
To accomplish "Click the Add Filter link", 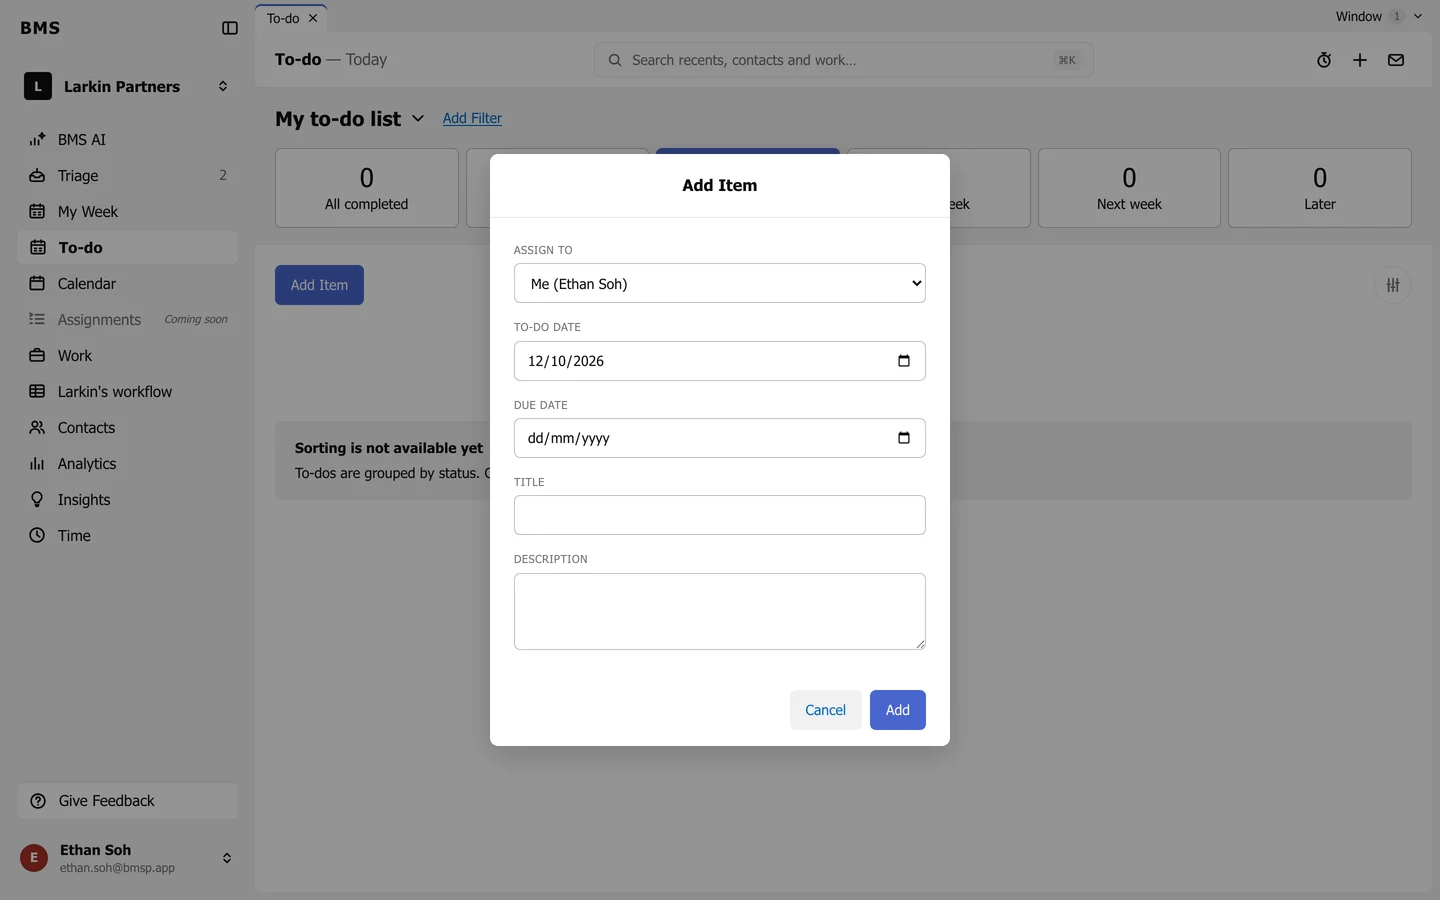I will 472,118.
